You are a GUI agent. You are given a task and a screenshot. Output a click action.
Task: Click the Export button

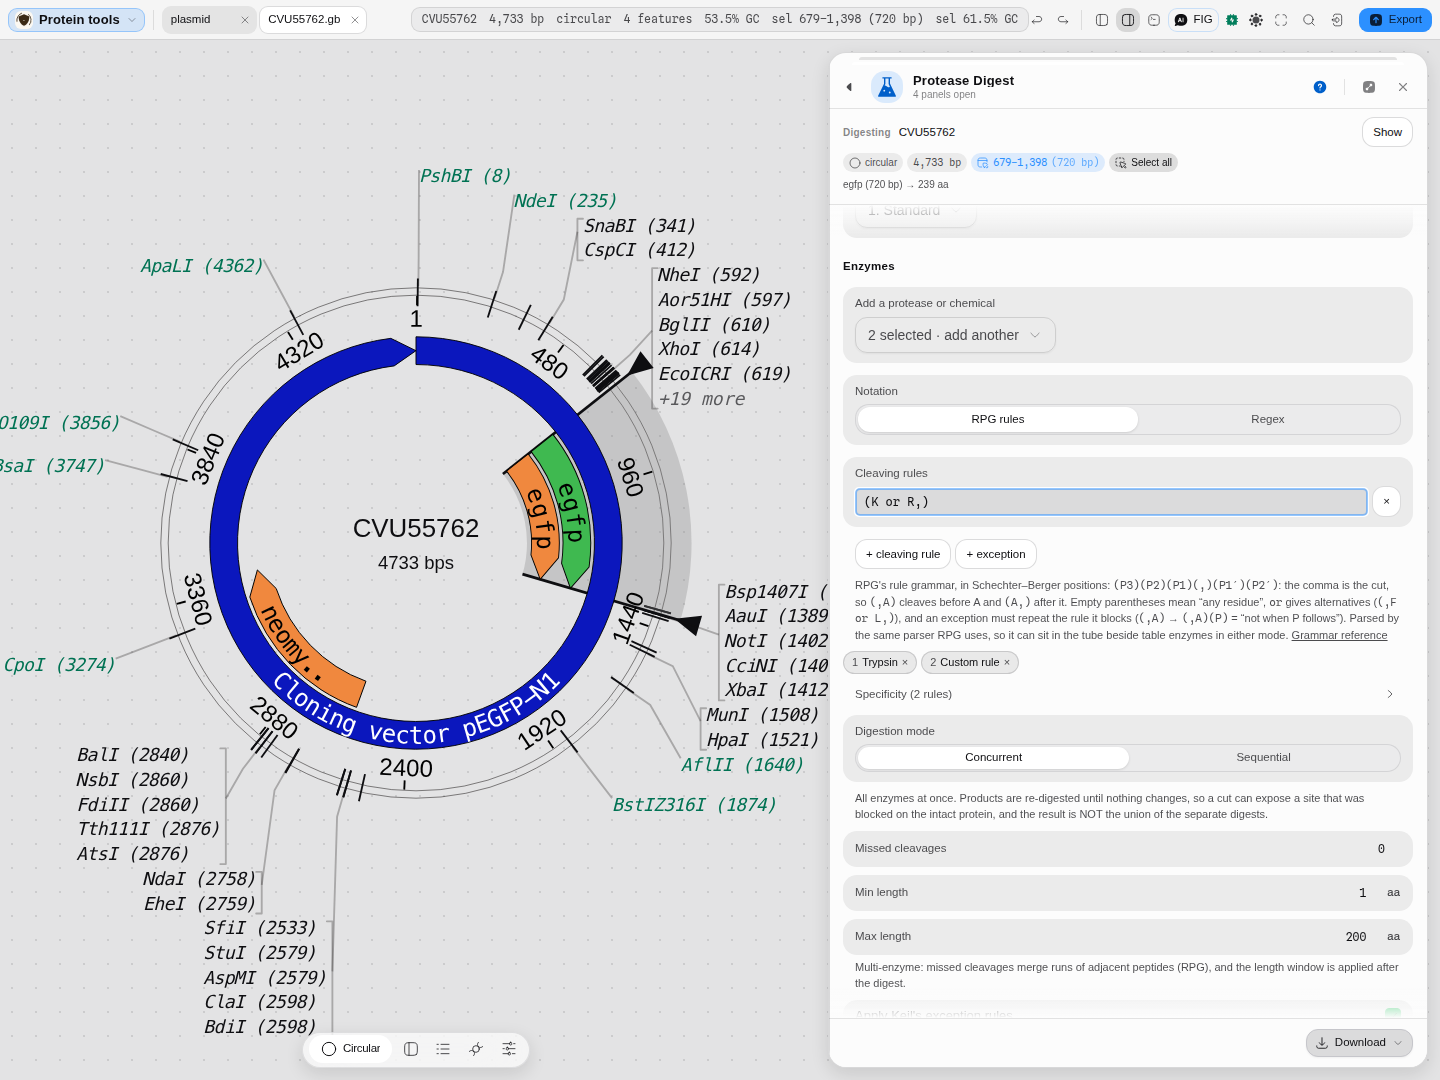[1395, 20]
